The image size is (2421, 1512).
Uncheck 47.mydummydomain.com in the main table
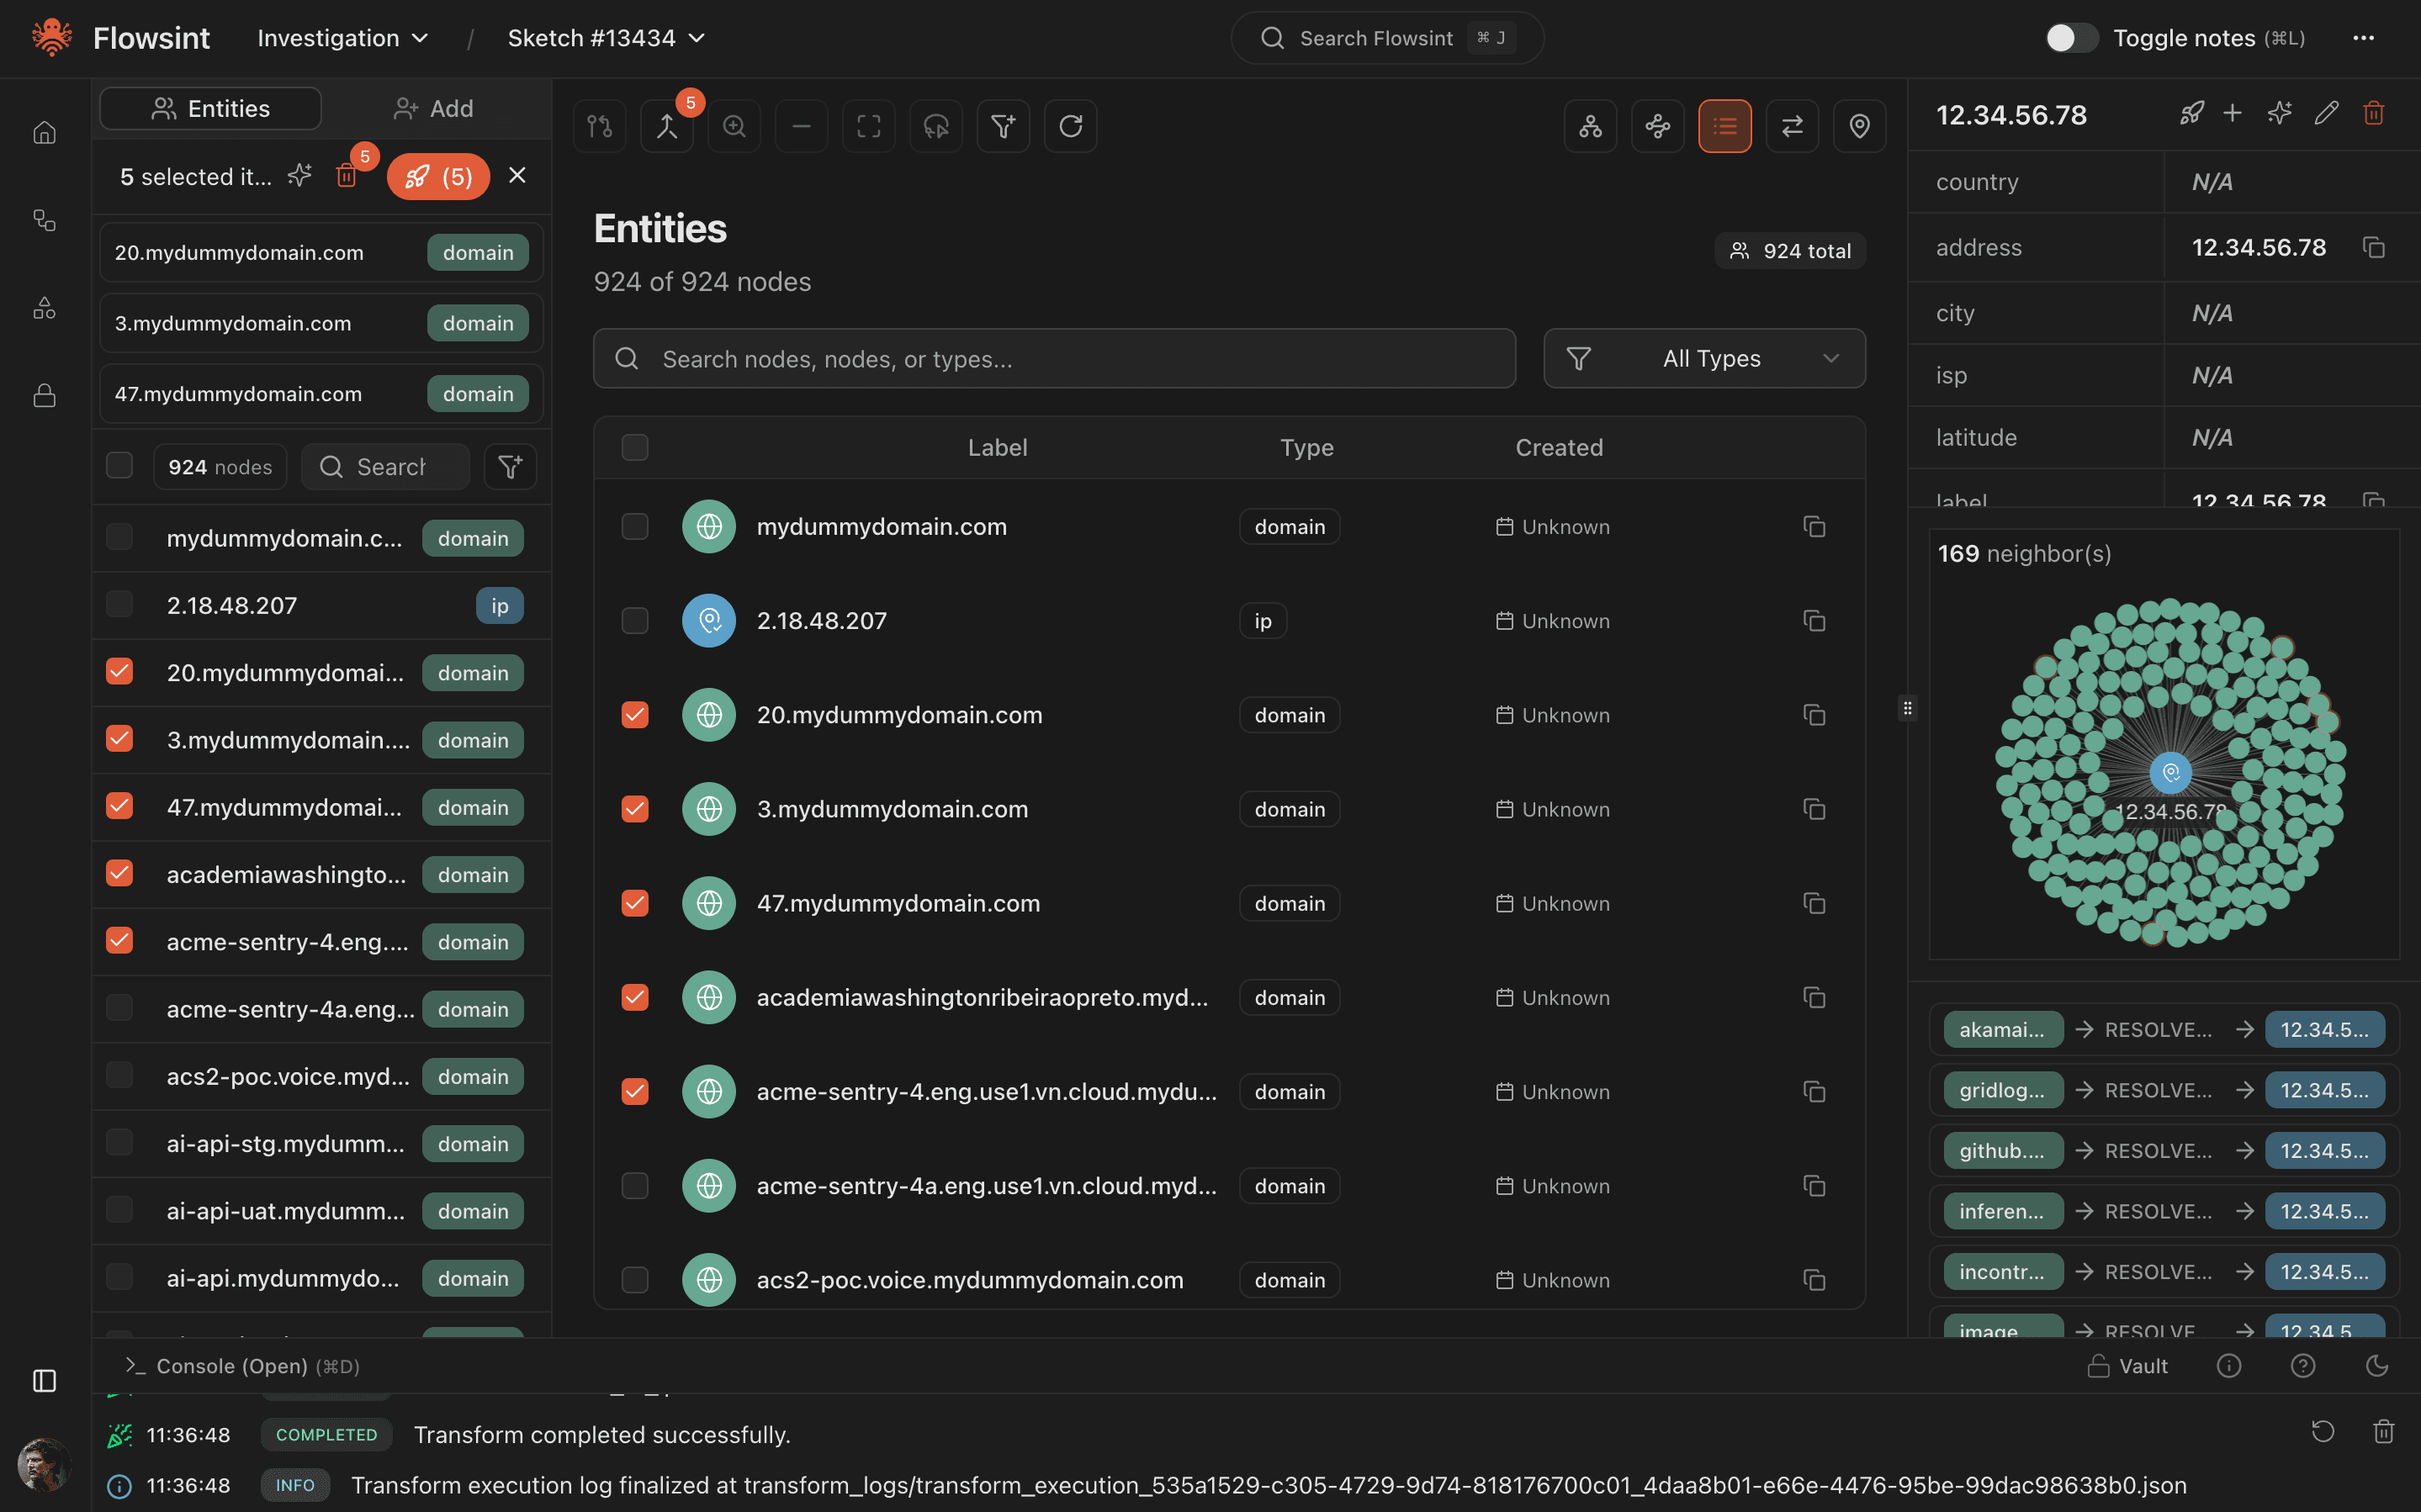pyautogui.click(x=635, y=903)
